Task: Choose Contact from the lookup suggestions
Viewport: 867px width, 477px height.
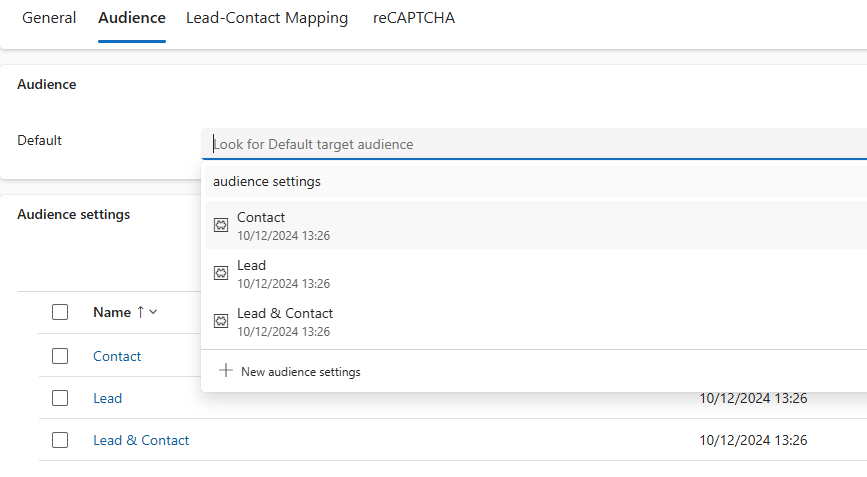Action: tap(261, 218)
